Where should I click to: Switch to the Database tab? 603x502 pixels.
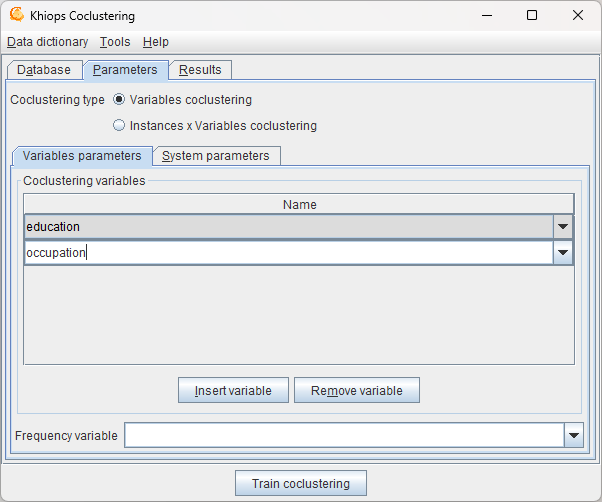coord(45,70)
